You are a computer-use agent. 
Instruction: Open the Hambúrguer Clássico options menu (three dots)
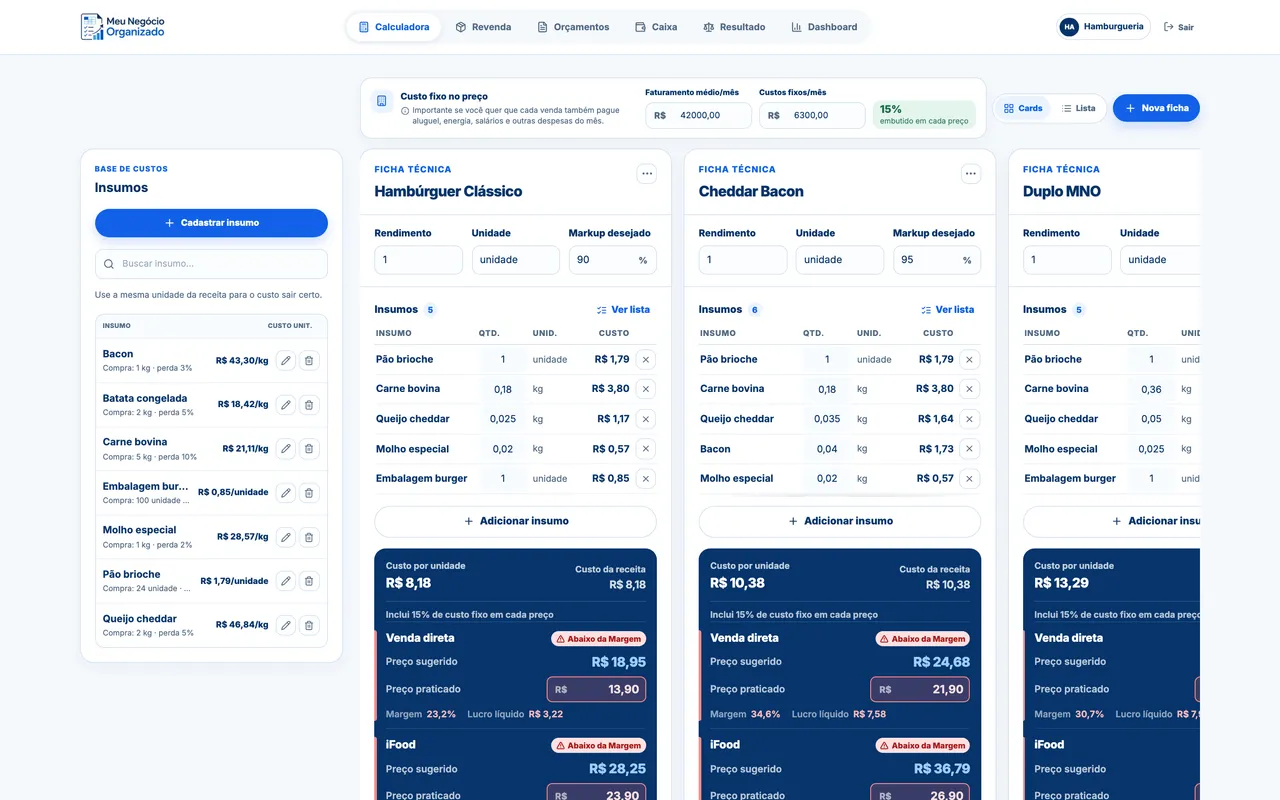[x=647, y=174]
